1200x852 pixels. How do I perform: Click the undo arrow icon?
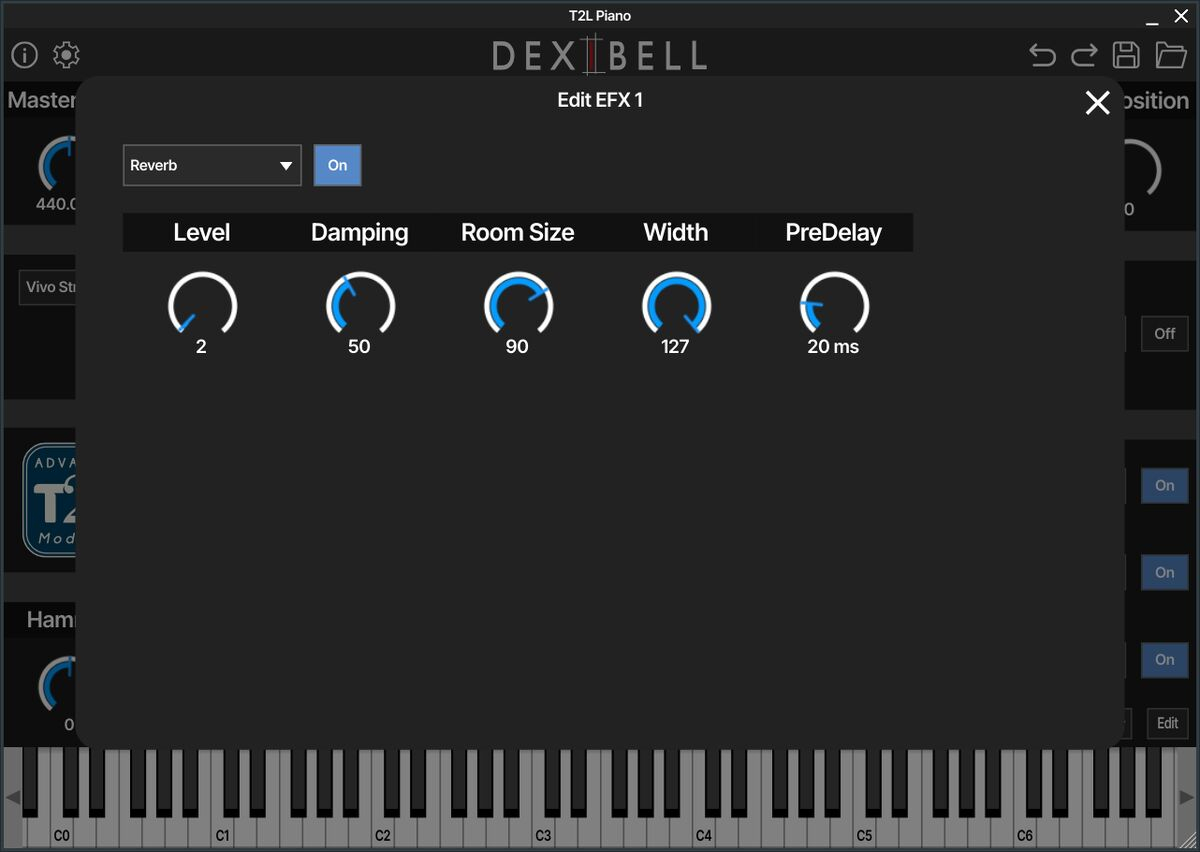point(1043,55)
